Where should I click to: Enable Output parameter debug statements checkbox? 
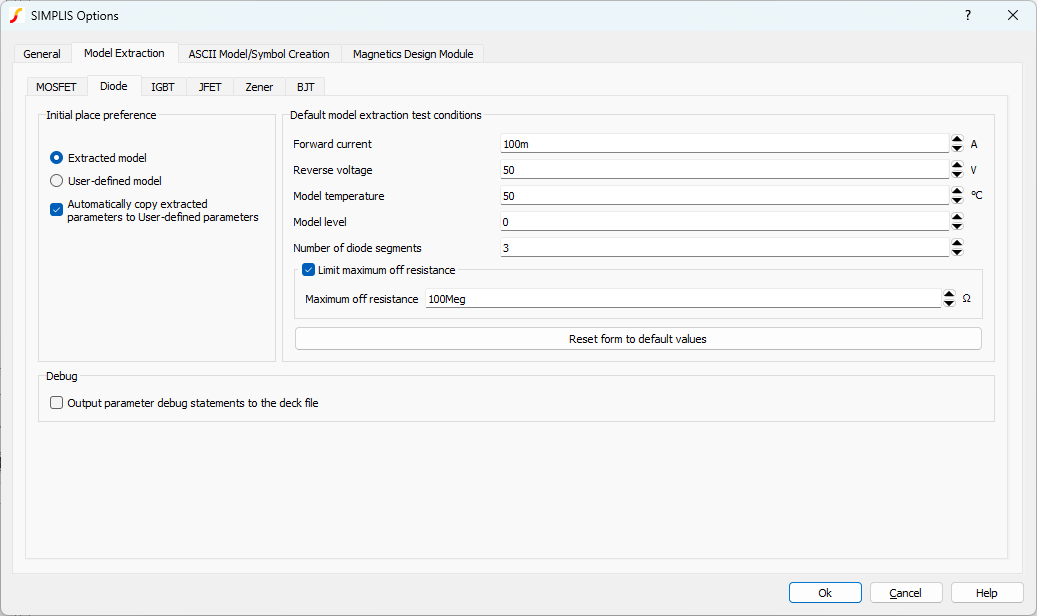point(57,403)
